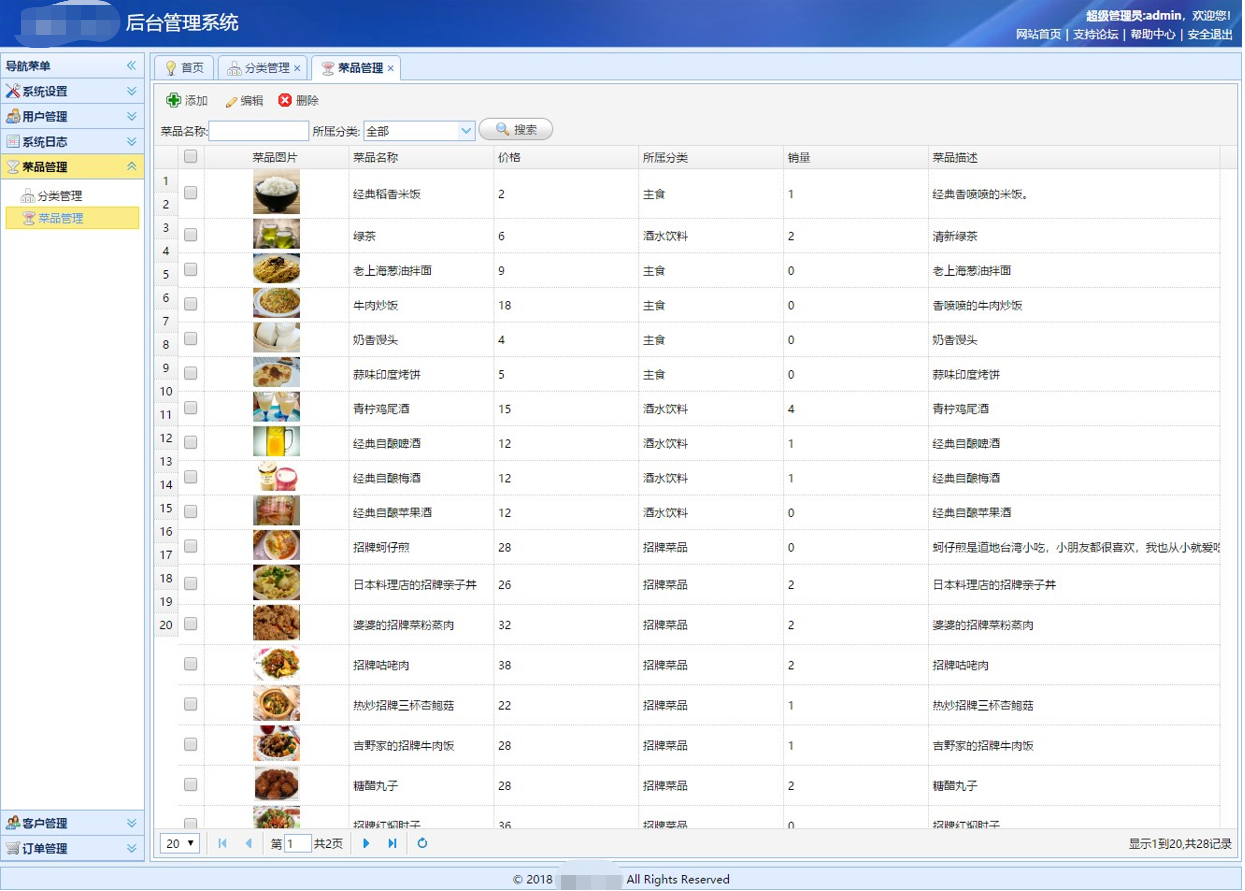This screenshot has width=1245, height=891.
Task: Check the row checkbox for 经典稻香米饭
Action: click(x=190, y=193)
